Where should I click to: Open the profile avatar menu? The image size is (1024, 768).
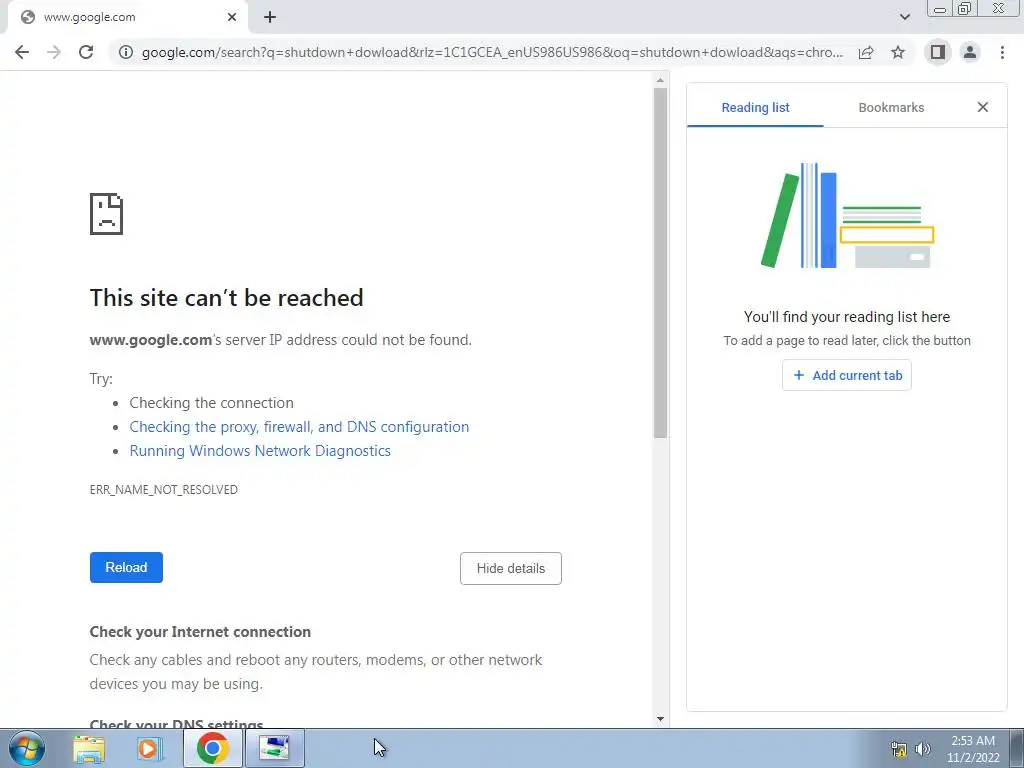(x=970, y=52)
